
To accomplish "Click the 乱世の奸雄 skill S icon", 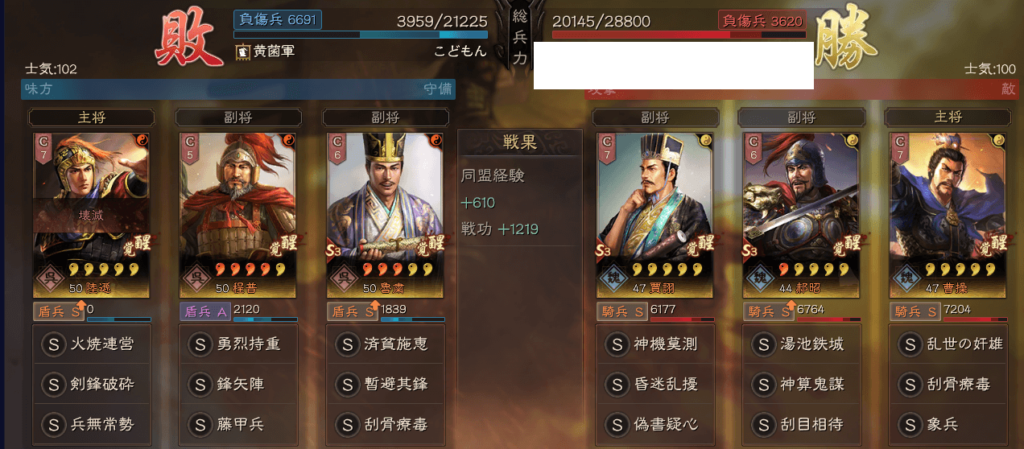I will pos(909,344).
